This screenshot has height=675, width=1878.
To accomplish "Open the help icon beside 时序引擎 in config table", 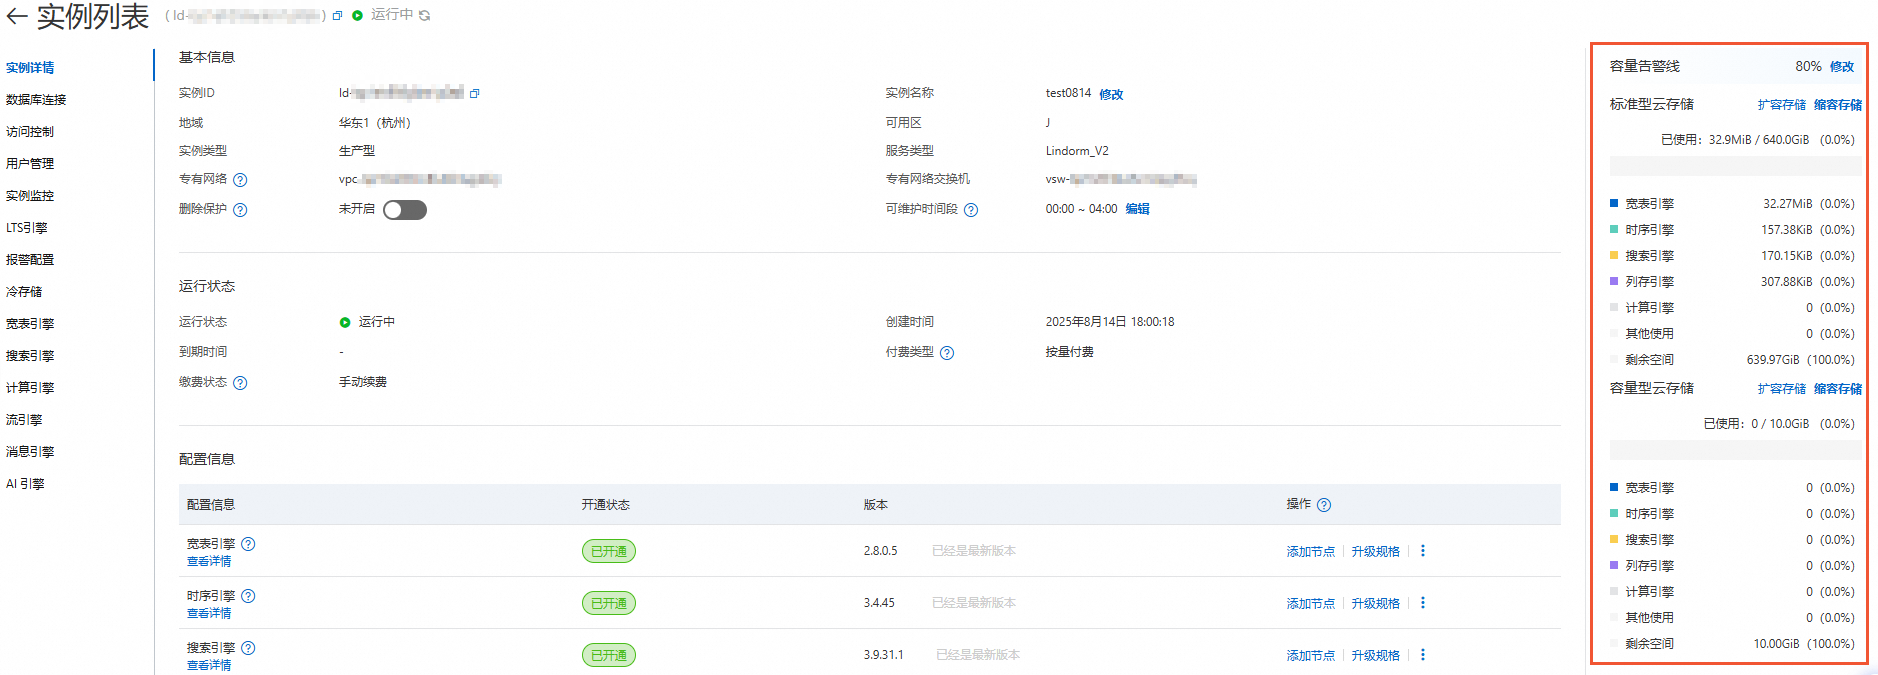I will coord(248,596).
